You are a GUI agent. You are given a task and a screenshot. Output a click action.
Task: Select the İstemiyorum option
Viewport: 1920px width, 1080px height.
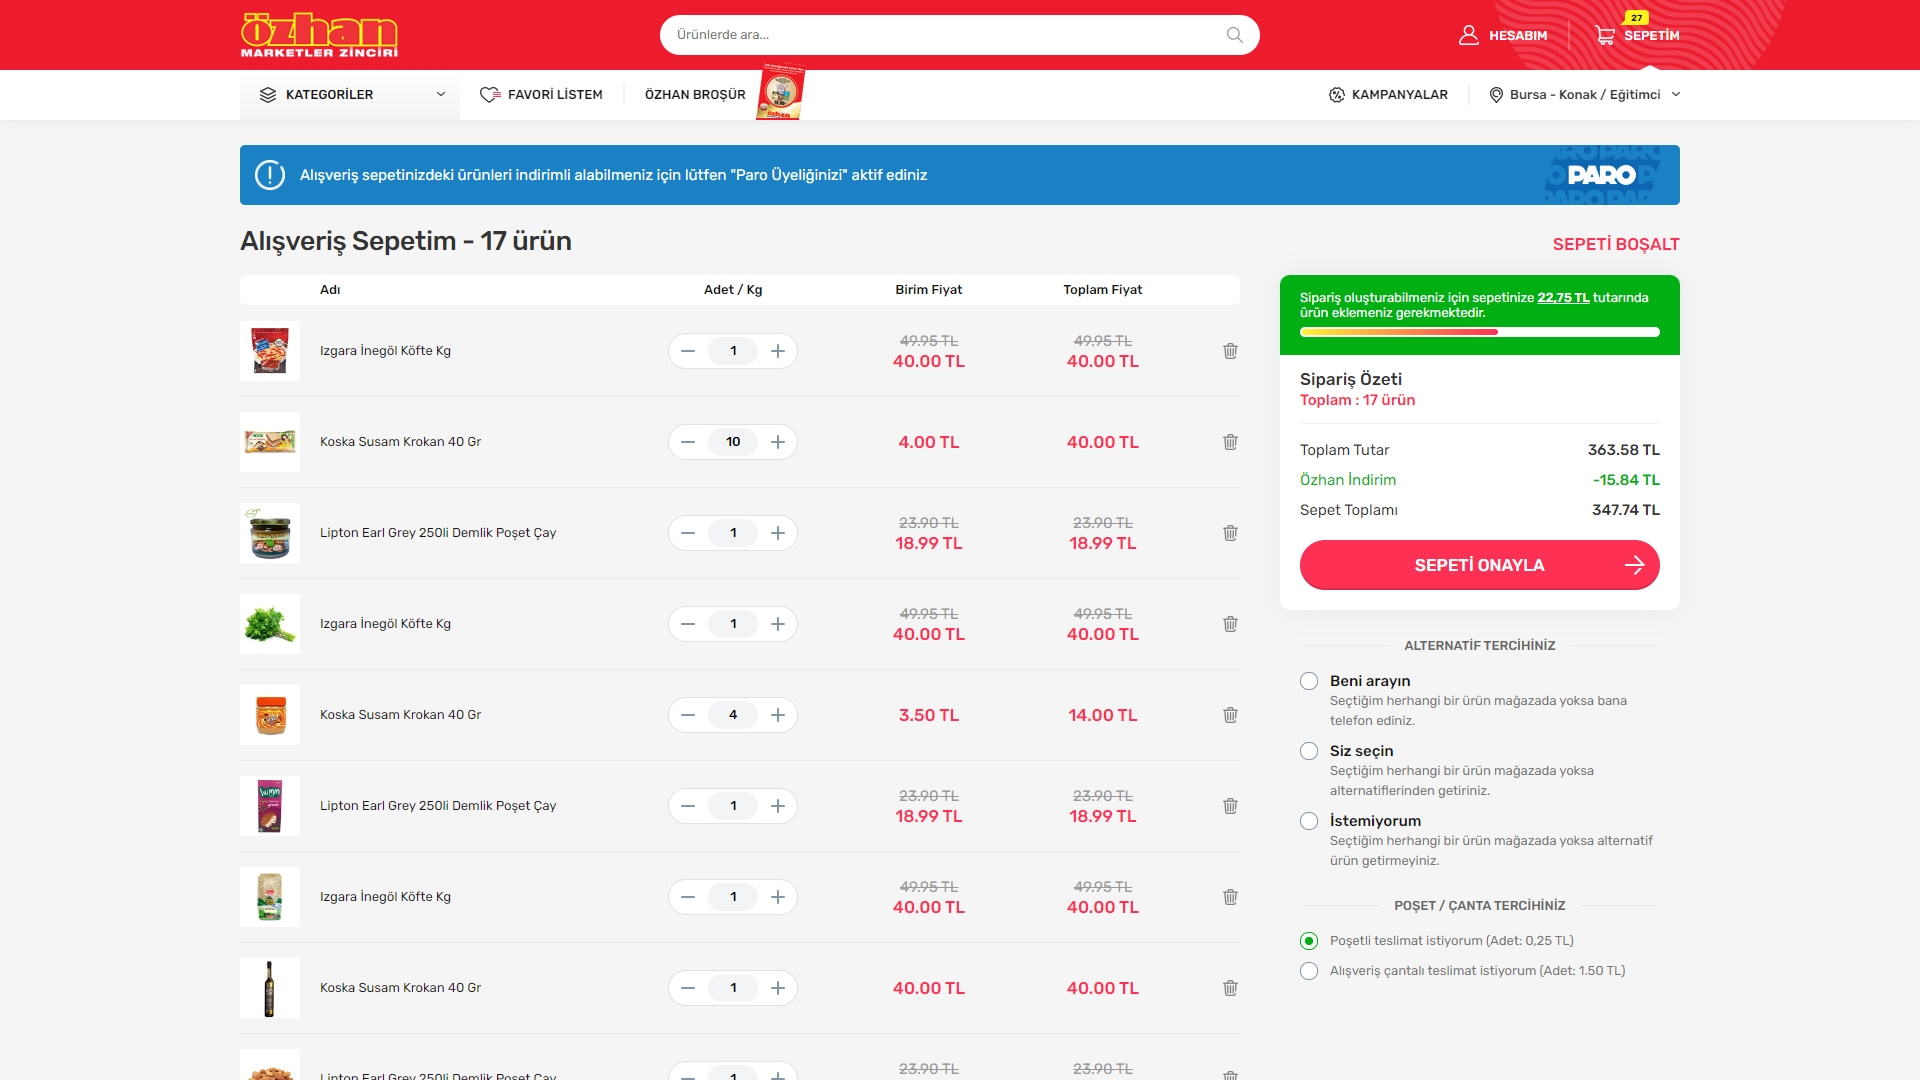[1309, 821]
